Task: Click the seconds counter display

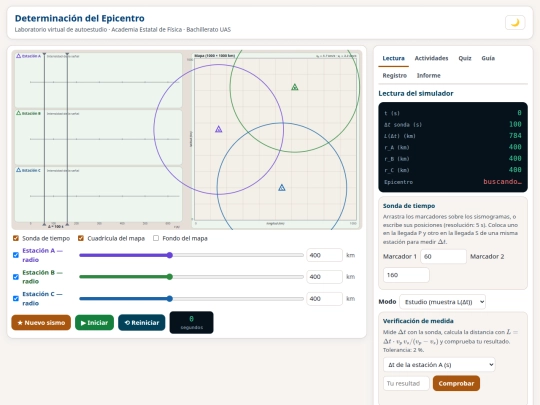Action: pyautogui.click(x=191, y=323)
